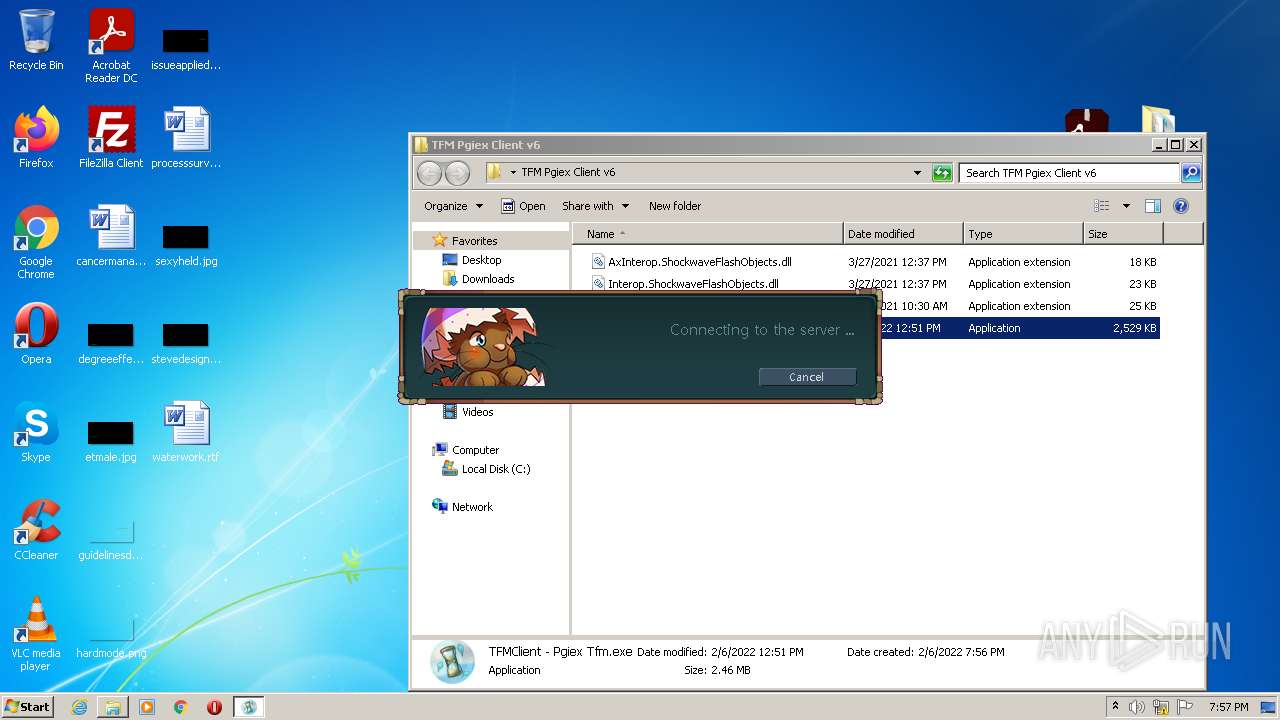The height and width of the screenshot is (720, 1280).
Task: Show hidden system tray icons arrow
Action: coord(1115,707)
